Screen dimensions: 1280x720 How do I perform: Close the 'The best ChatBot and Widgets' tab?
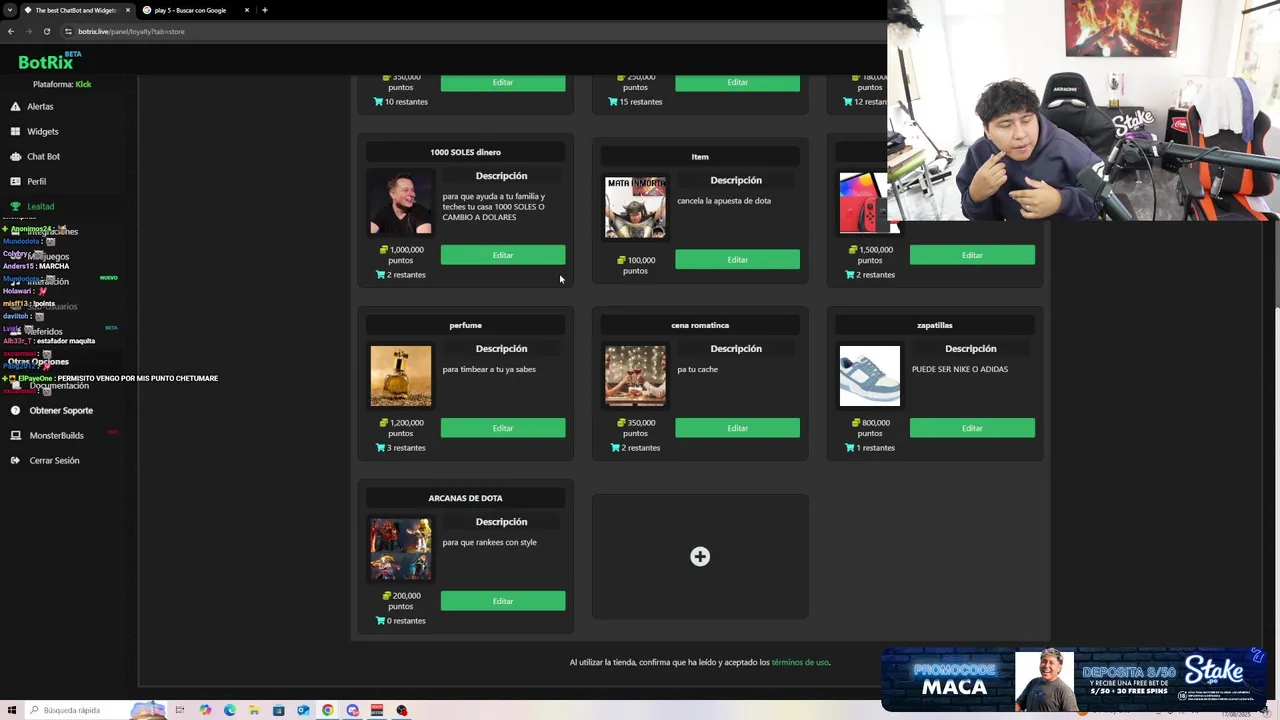pyautogui.click(x=127, y=10)
